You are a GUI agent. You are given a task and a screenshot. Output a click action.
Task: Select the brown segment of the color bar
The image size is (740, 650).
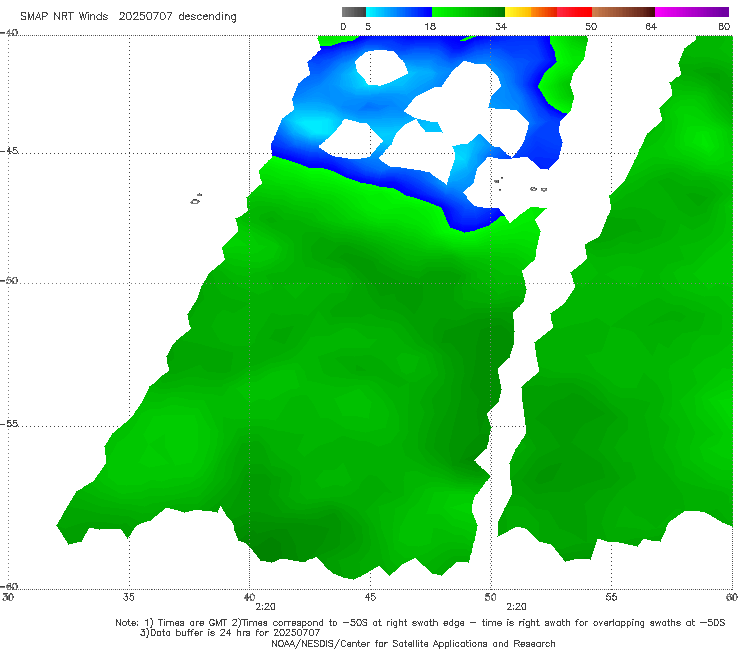[623, 12]
